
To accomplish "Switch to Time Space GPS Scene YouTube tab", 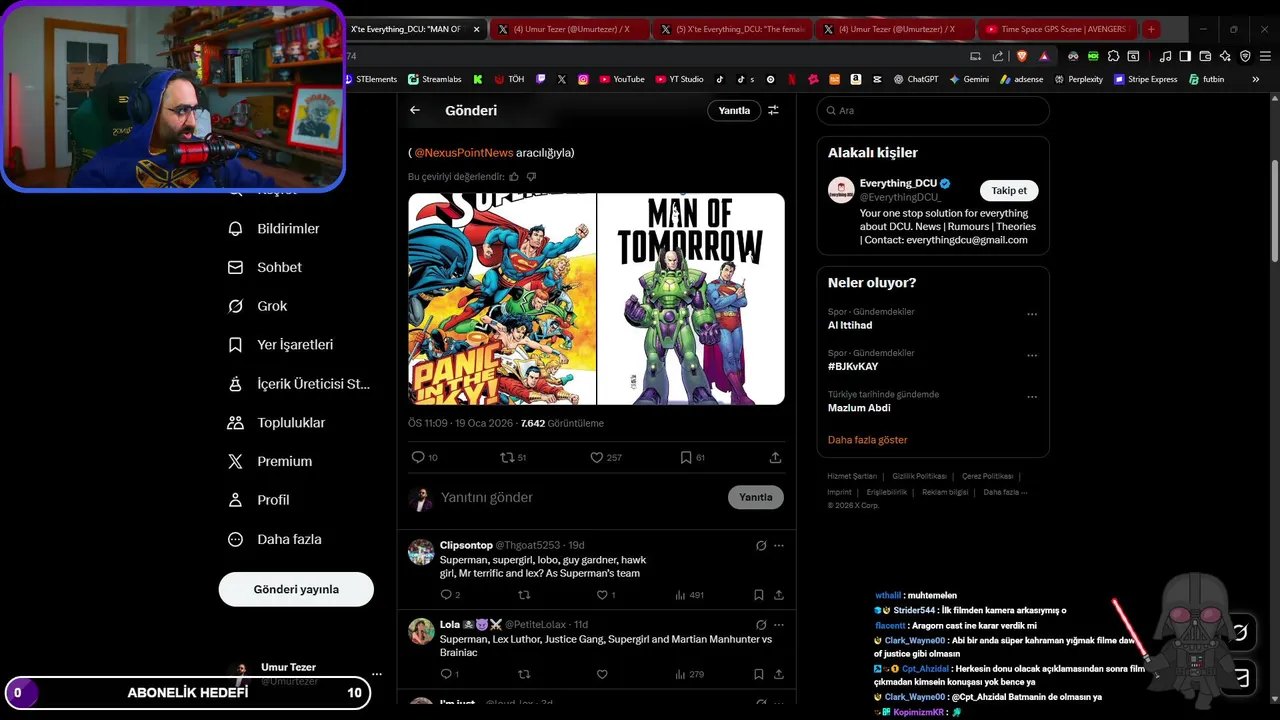I will click(x=1059, y=29).
